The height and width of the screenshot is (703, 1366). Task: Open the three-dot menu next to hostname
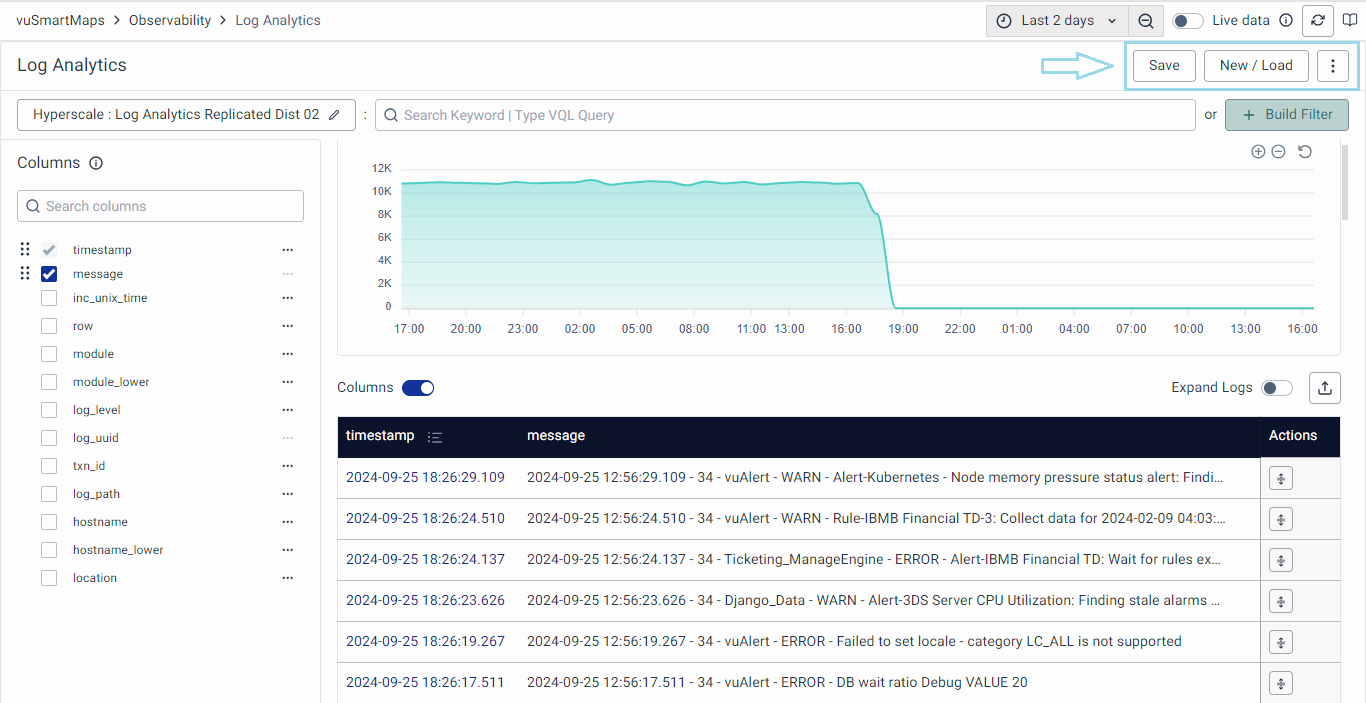click(288, 522)
